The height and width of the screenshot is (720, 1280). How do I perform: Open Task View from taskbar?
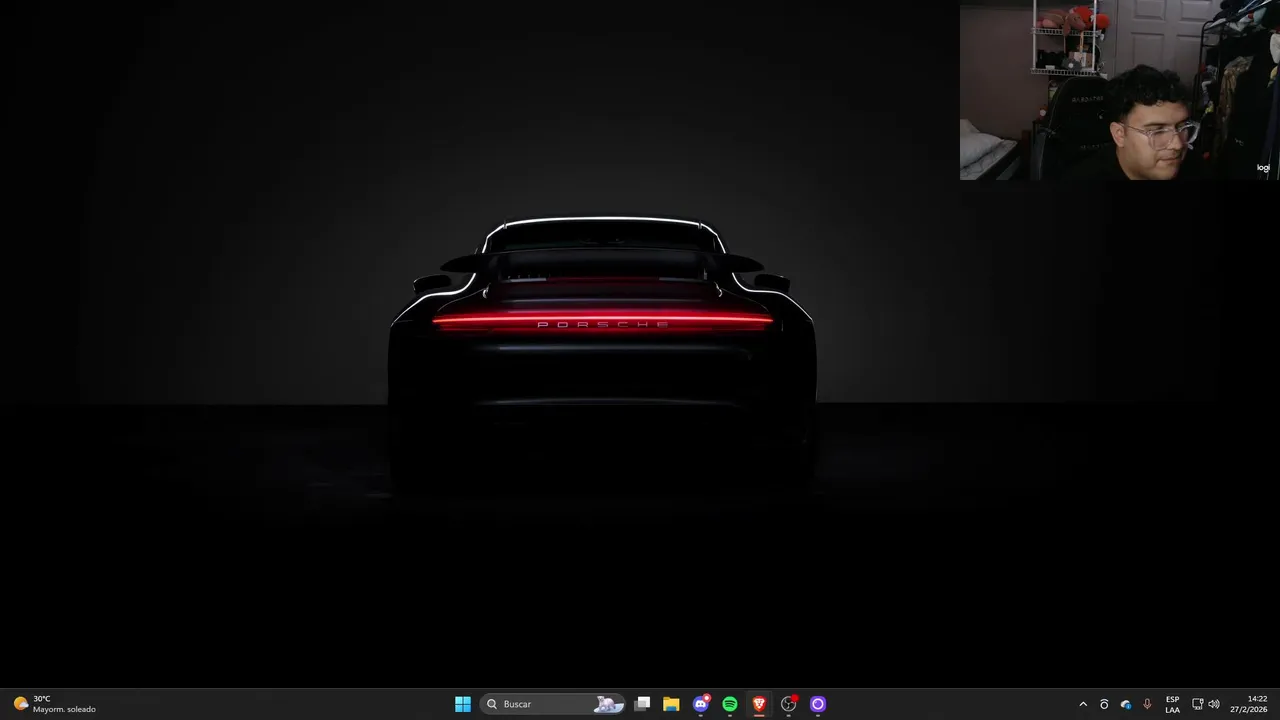tap(643, 704)
